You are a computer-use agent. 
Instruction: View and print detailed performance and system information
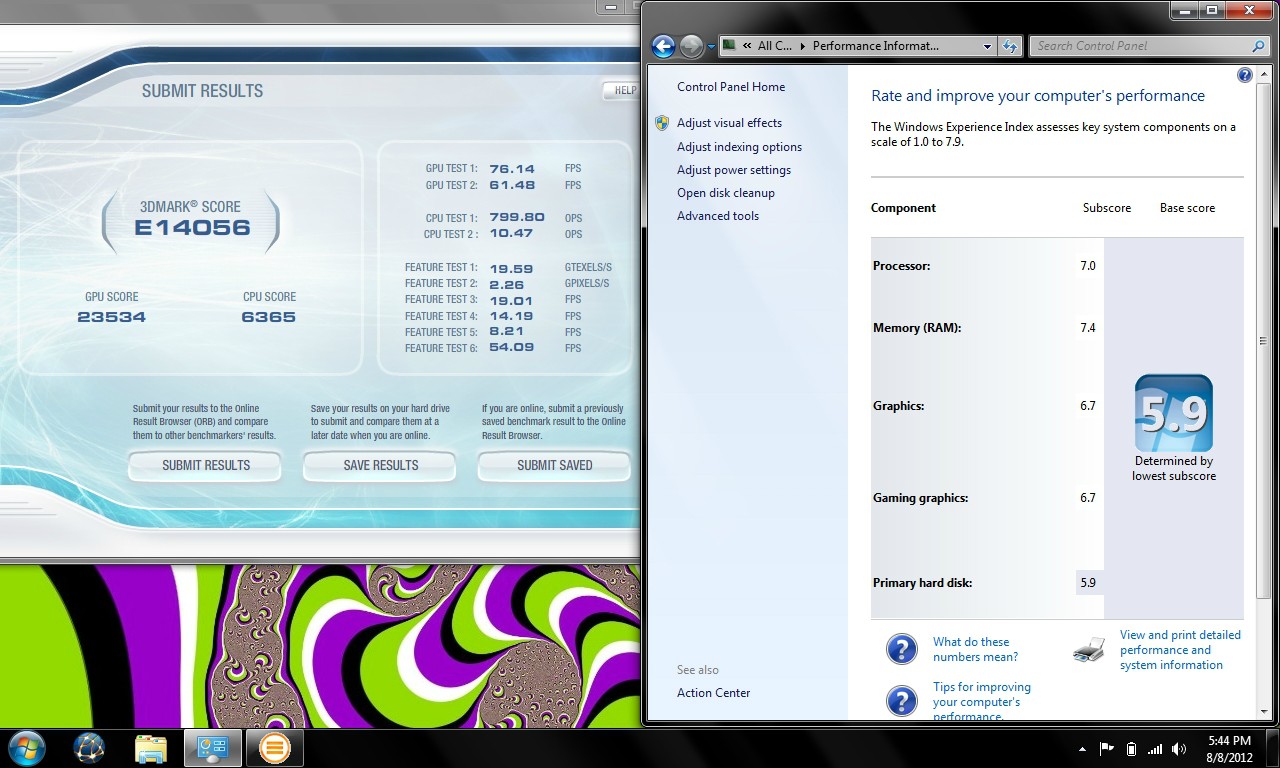[x=1180, y=650]
